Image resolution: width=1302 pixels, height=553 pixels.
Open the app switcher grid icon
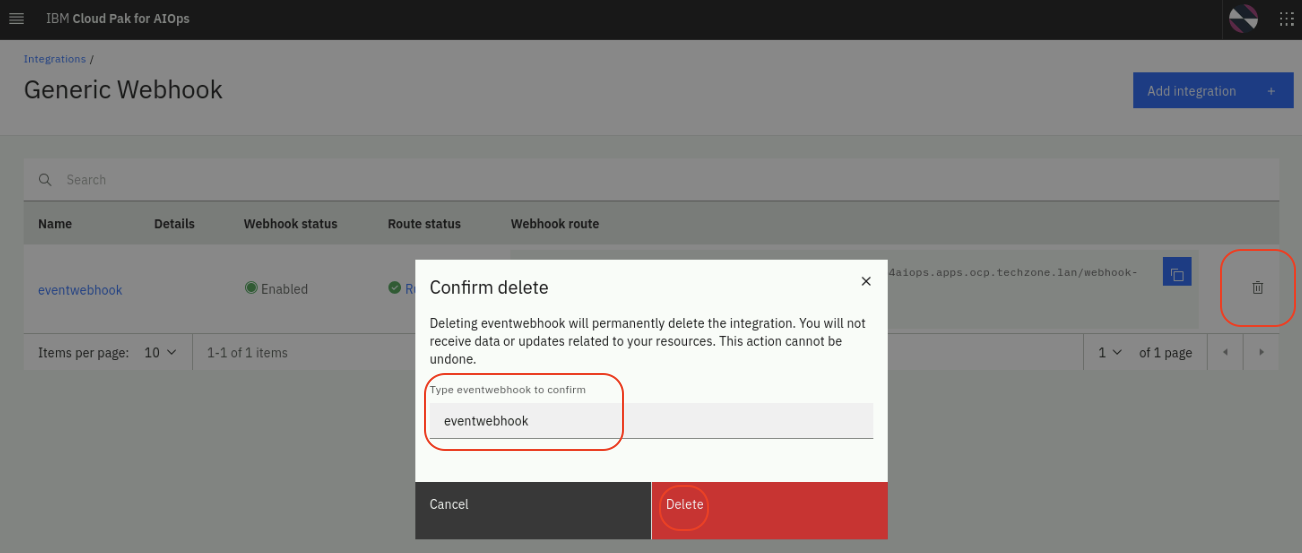pos(1287,19)
